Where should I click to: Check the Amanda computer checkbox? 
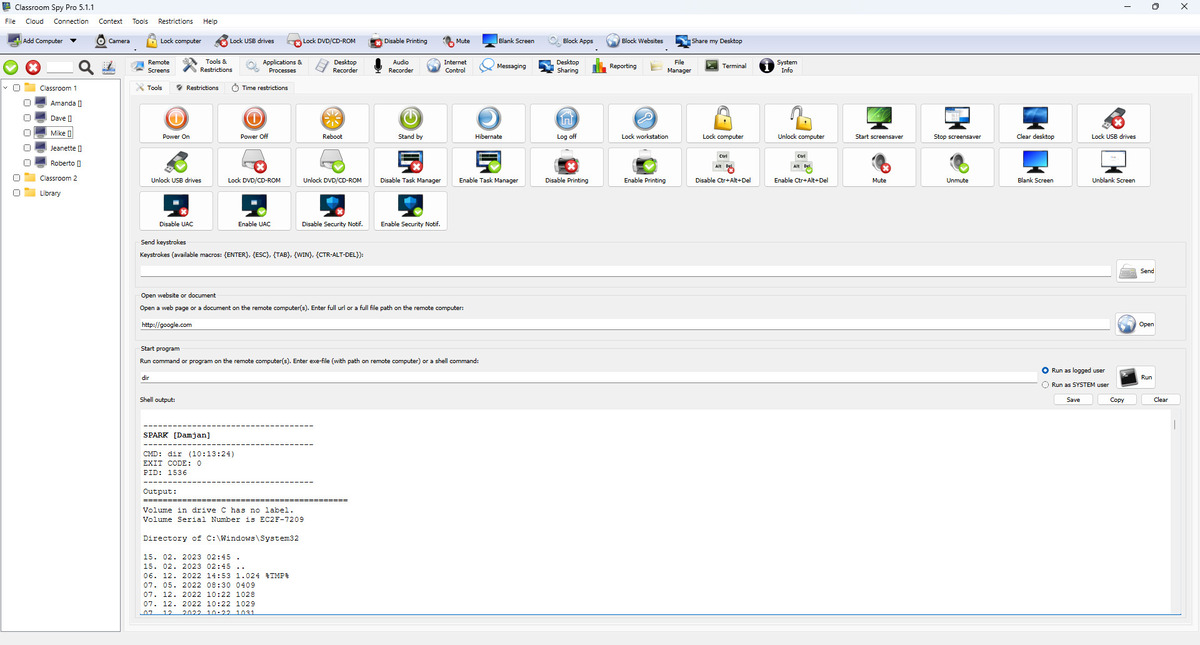[27, 104]
